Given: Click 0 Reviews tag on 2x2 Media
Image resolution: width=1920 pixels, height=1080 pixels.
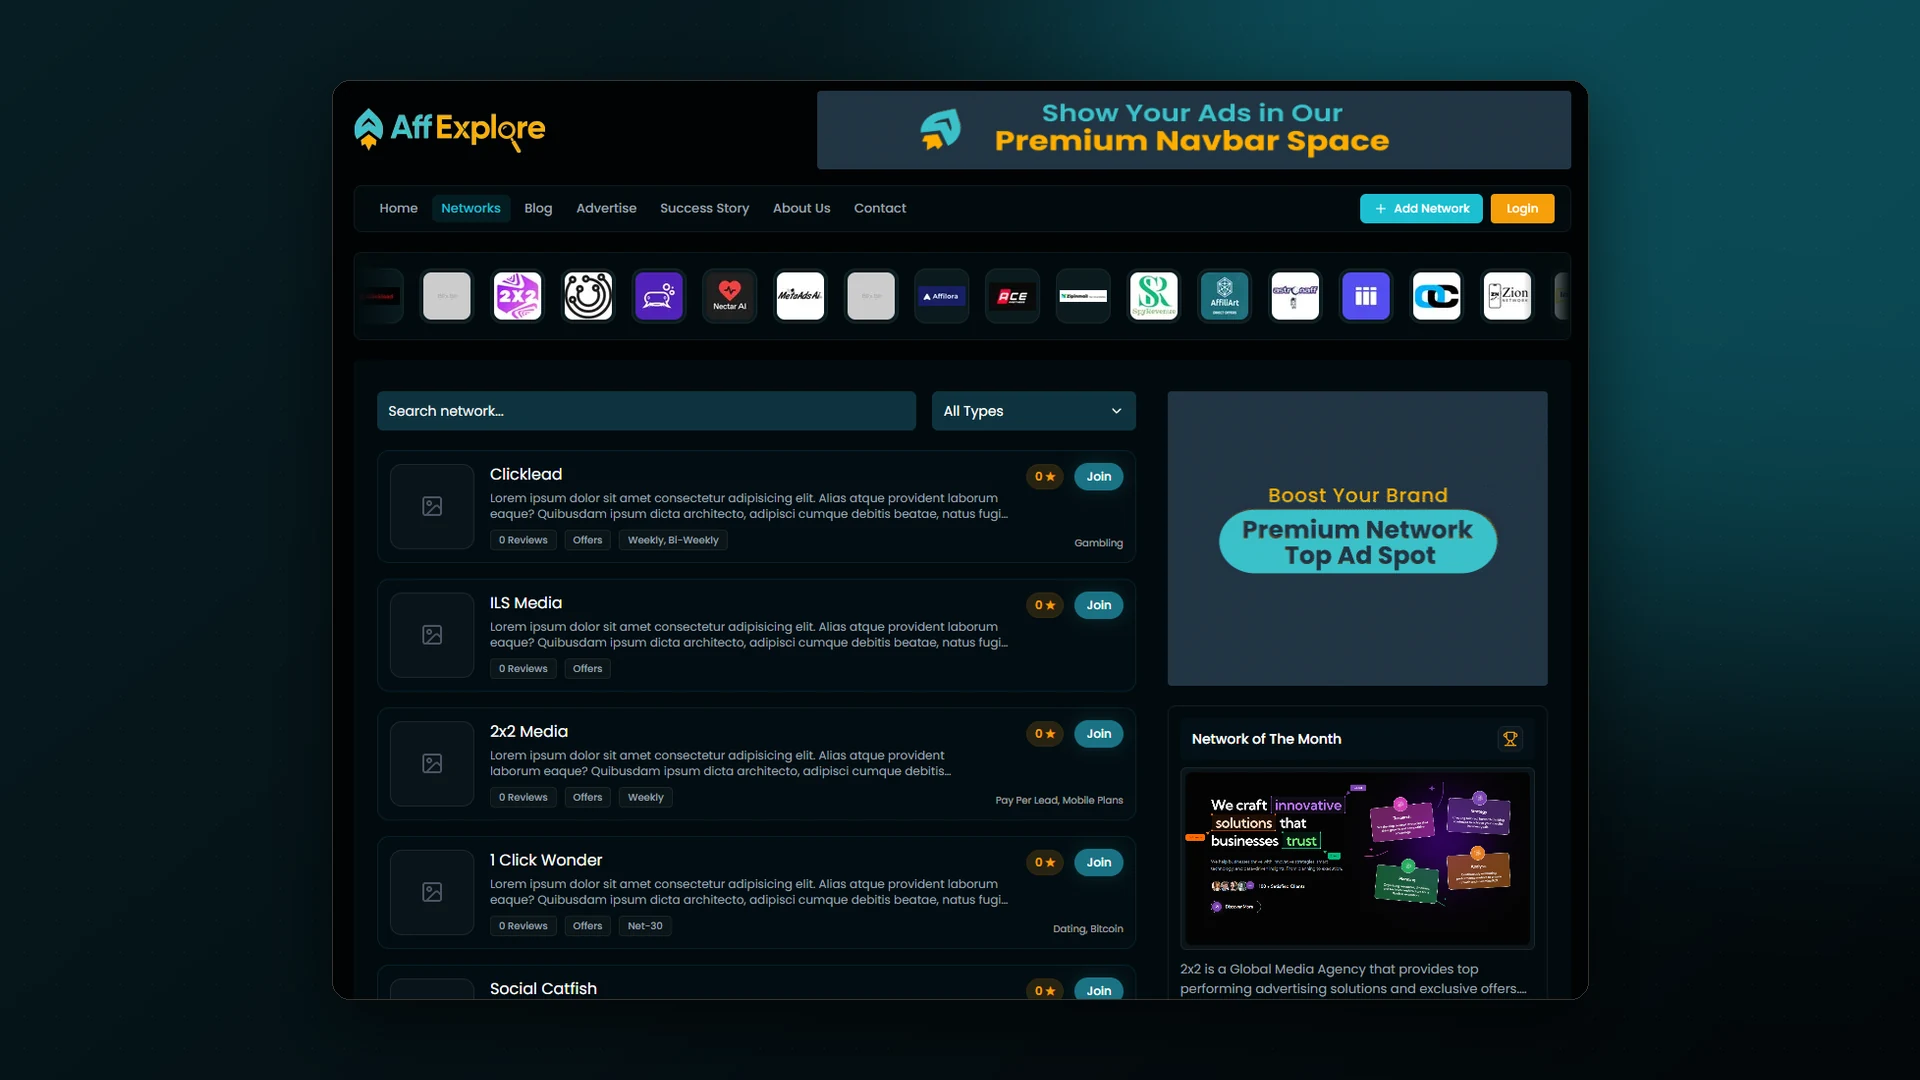Looking at the screenshot, I should pyautogui.click(x=523, y=798).
